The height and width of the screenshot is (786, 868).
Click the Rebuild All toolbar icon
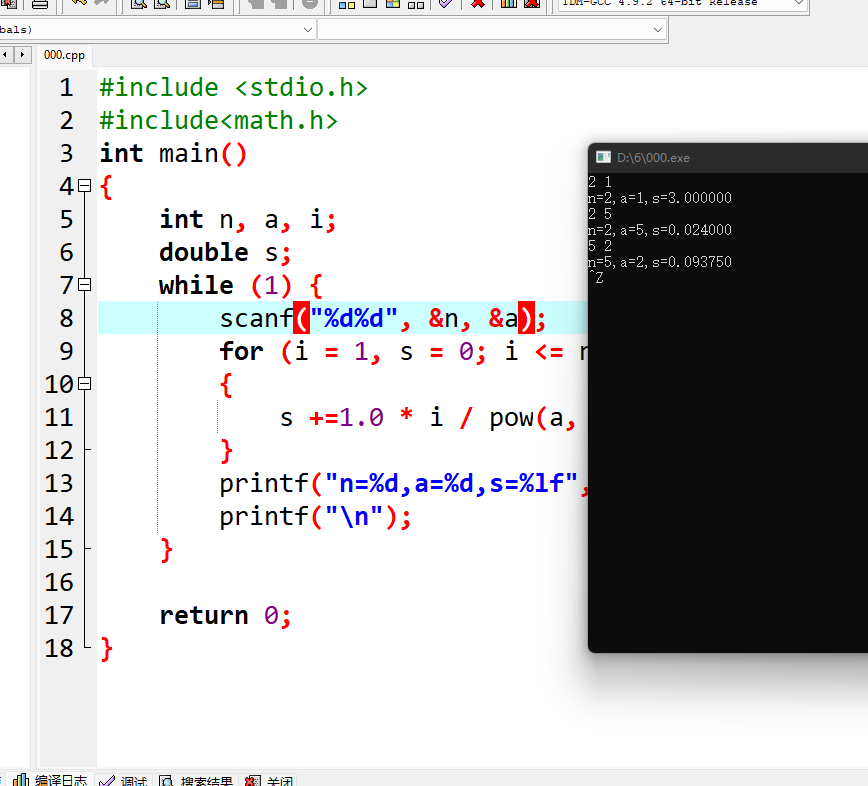[x=416, y=4]
